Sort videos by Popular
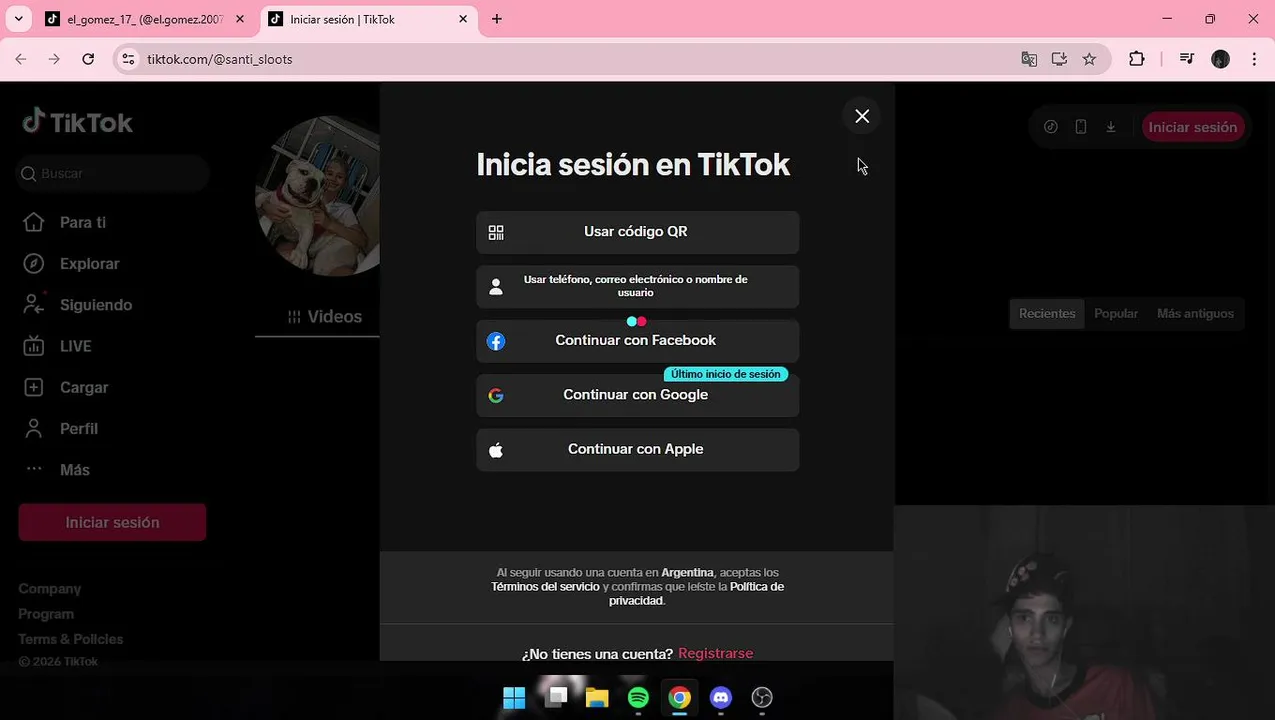Screen dimensions: 1275x720 [x=1116, y=314]
